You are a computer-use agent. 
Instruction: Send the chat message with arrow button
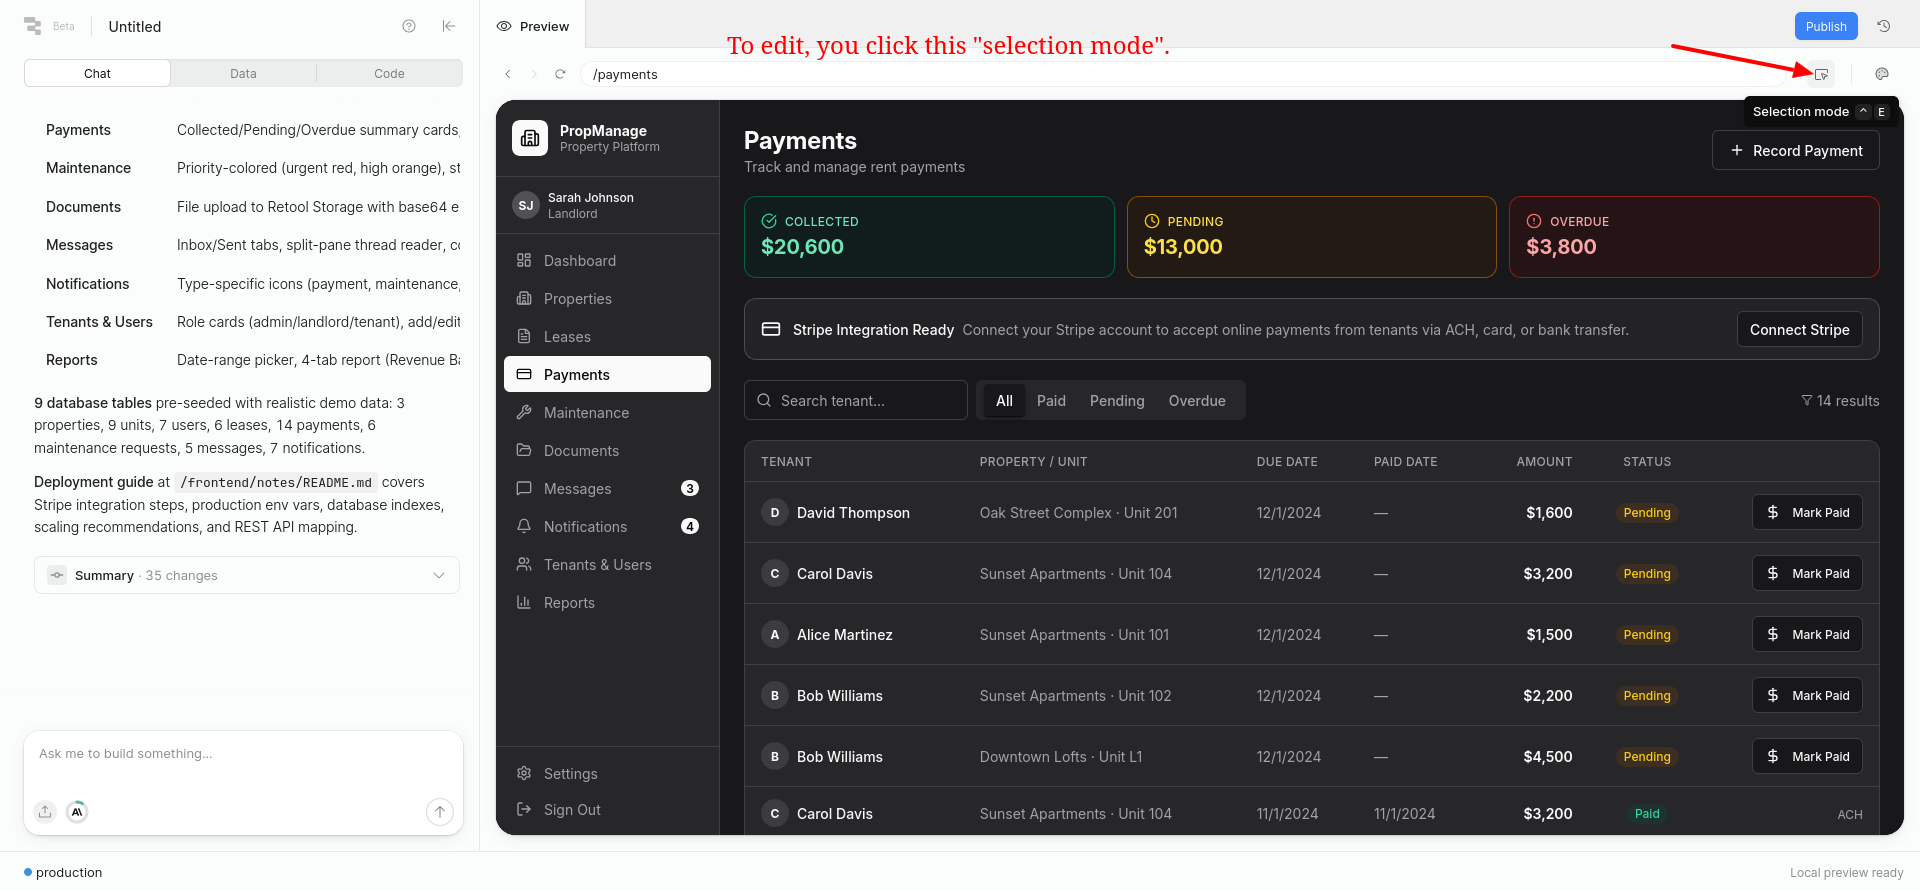440,812
